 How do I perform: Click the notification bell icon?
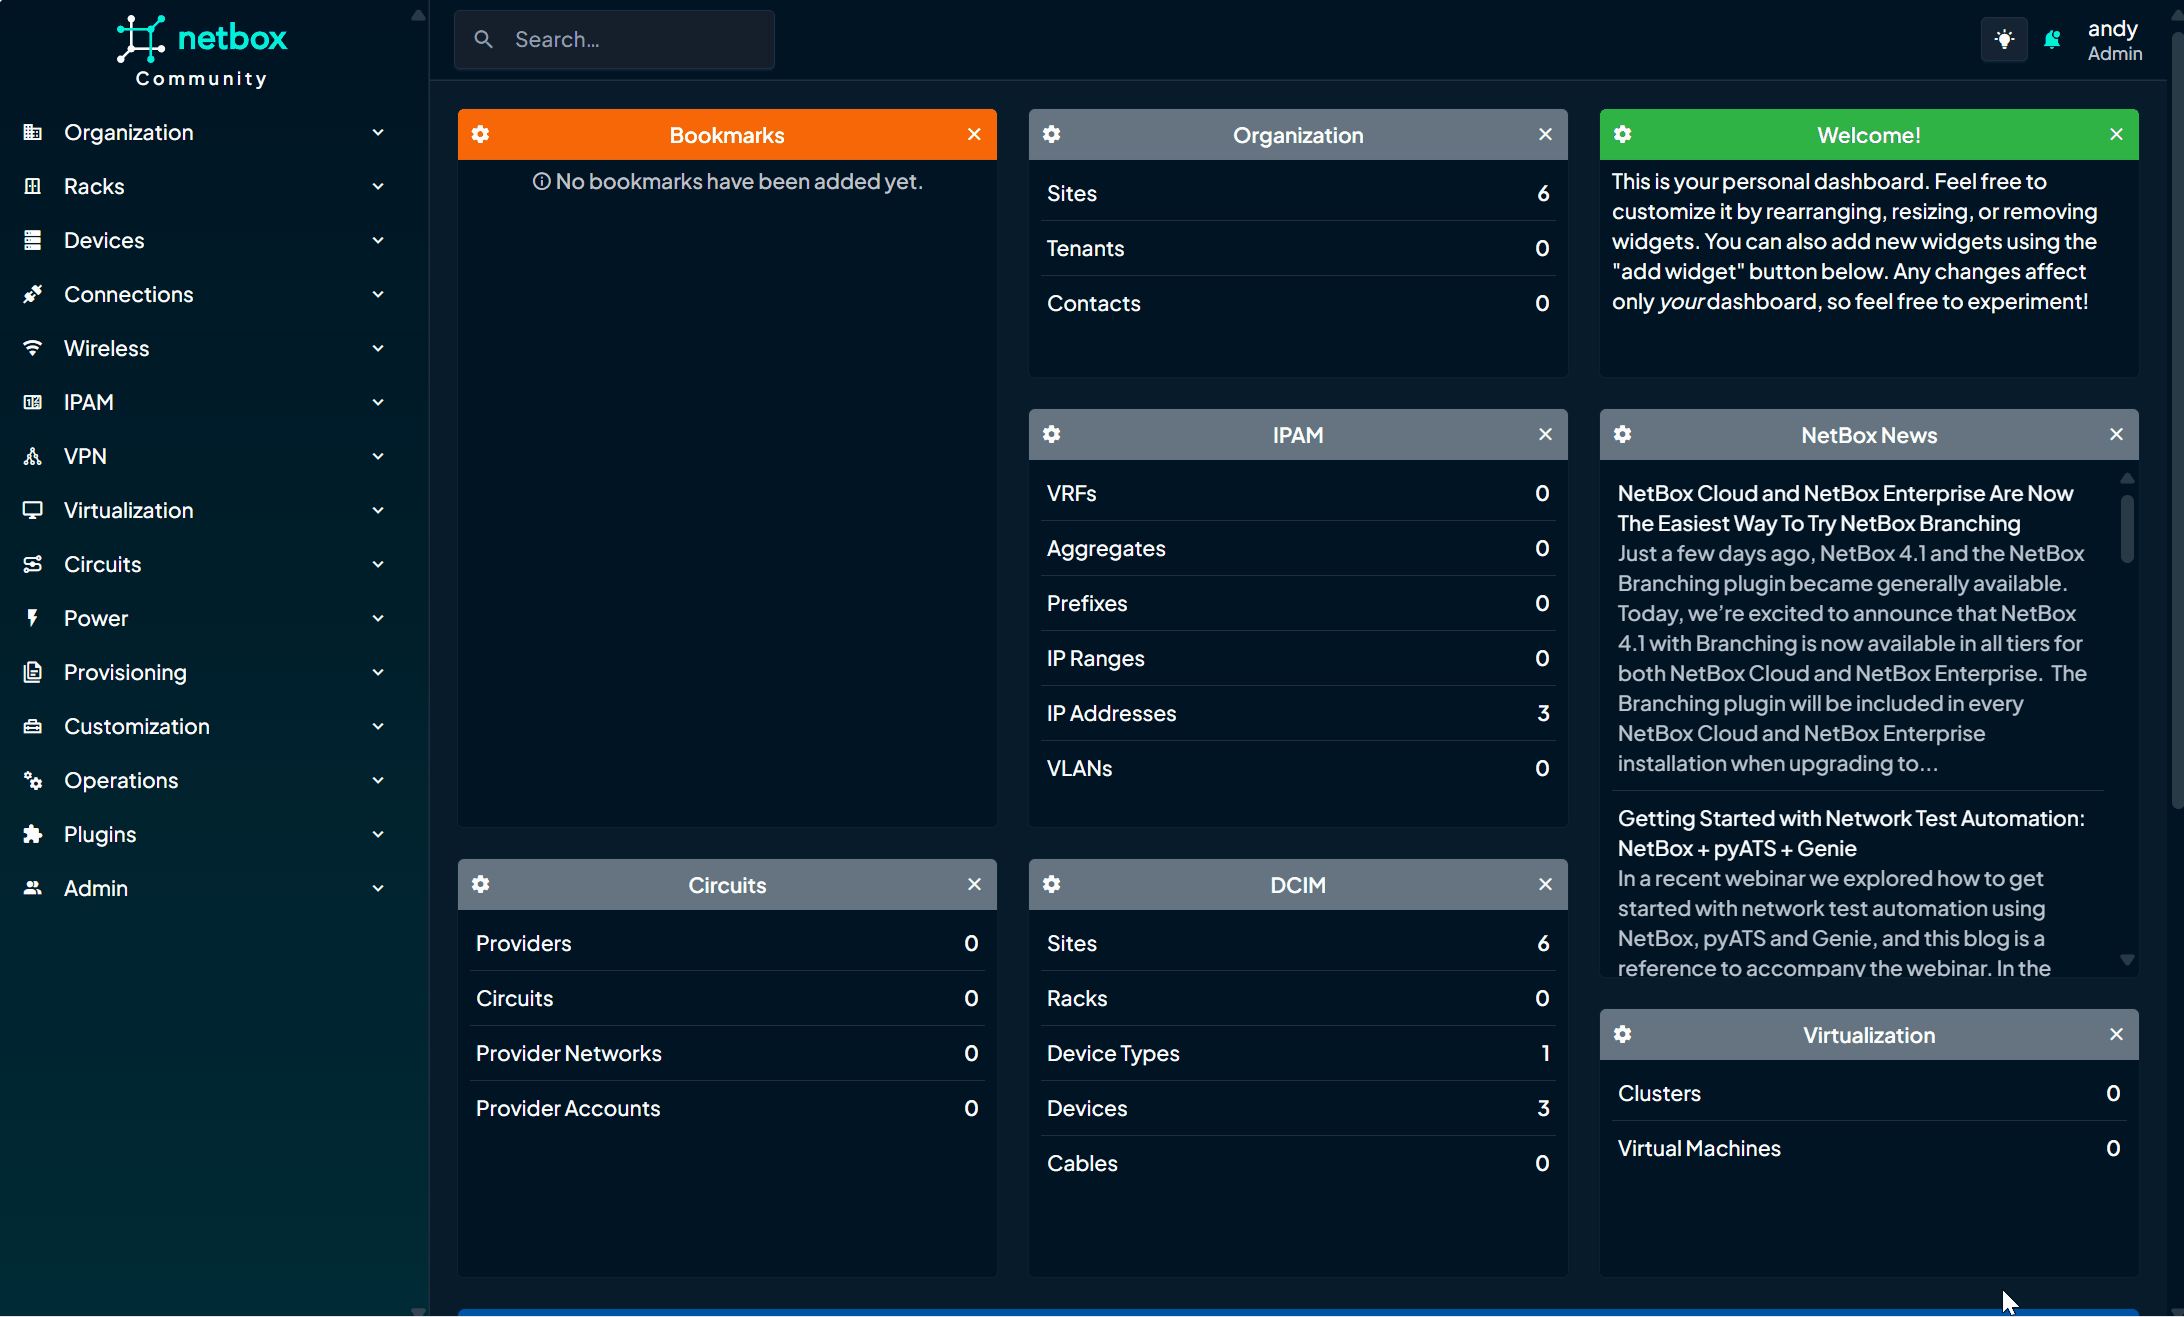[x=2051, y=39]
